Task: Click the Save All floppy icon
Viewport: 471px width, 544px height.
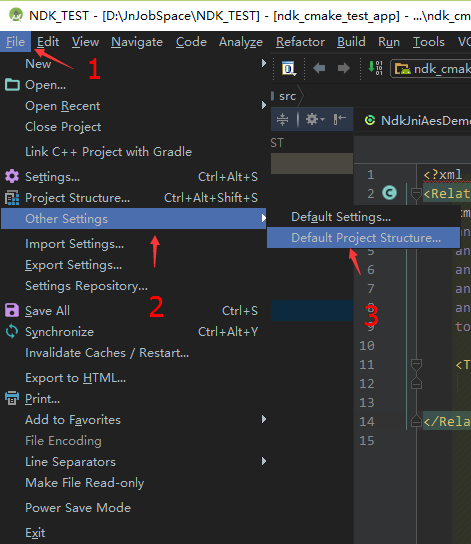Action: click(x=12, y=310)
